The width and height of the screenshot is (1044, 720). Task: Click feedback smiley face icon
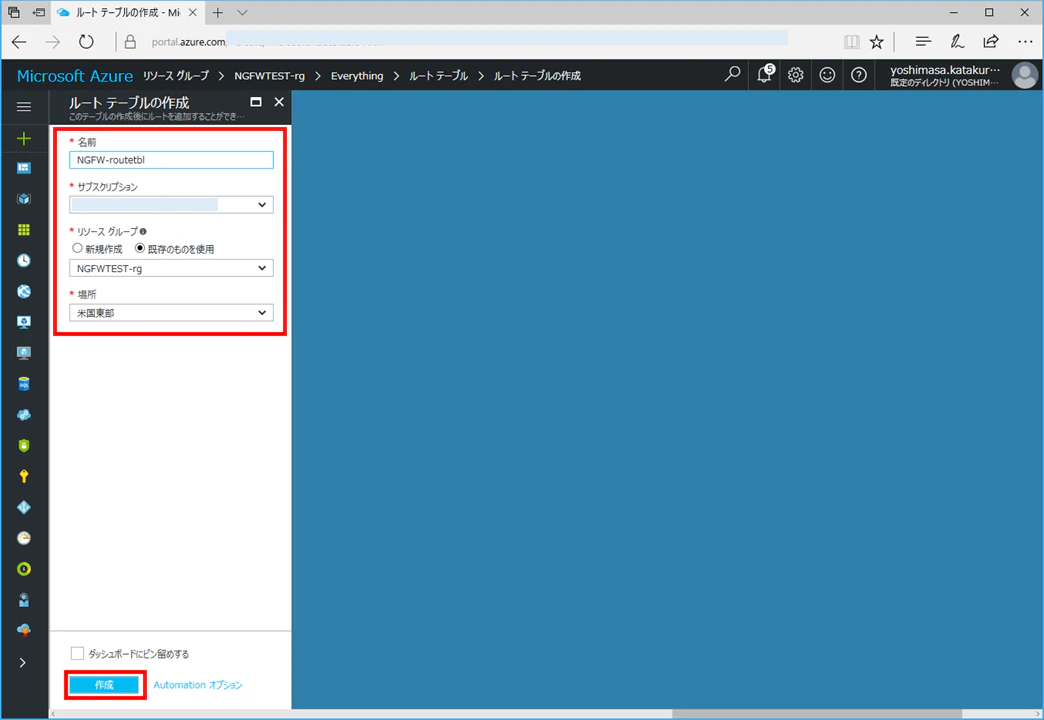[827, 75]
